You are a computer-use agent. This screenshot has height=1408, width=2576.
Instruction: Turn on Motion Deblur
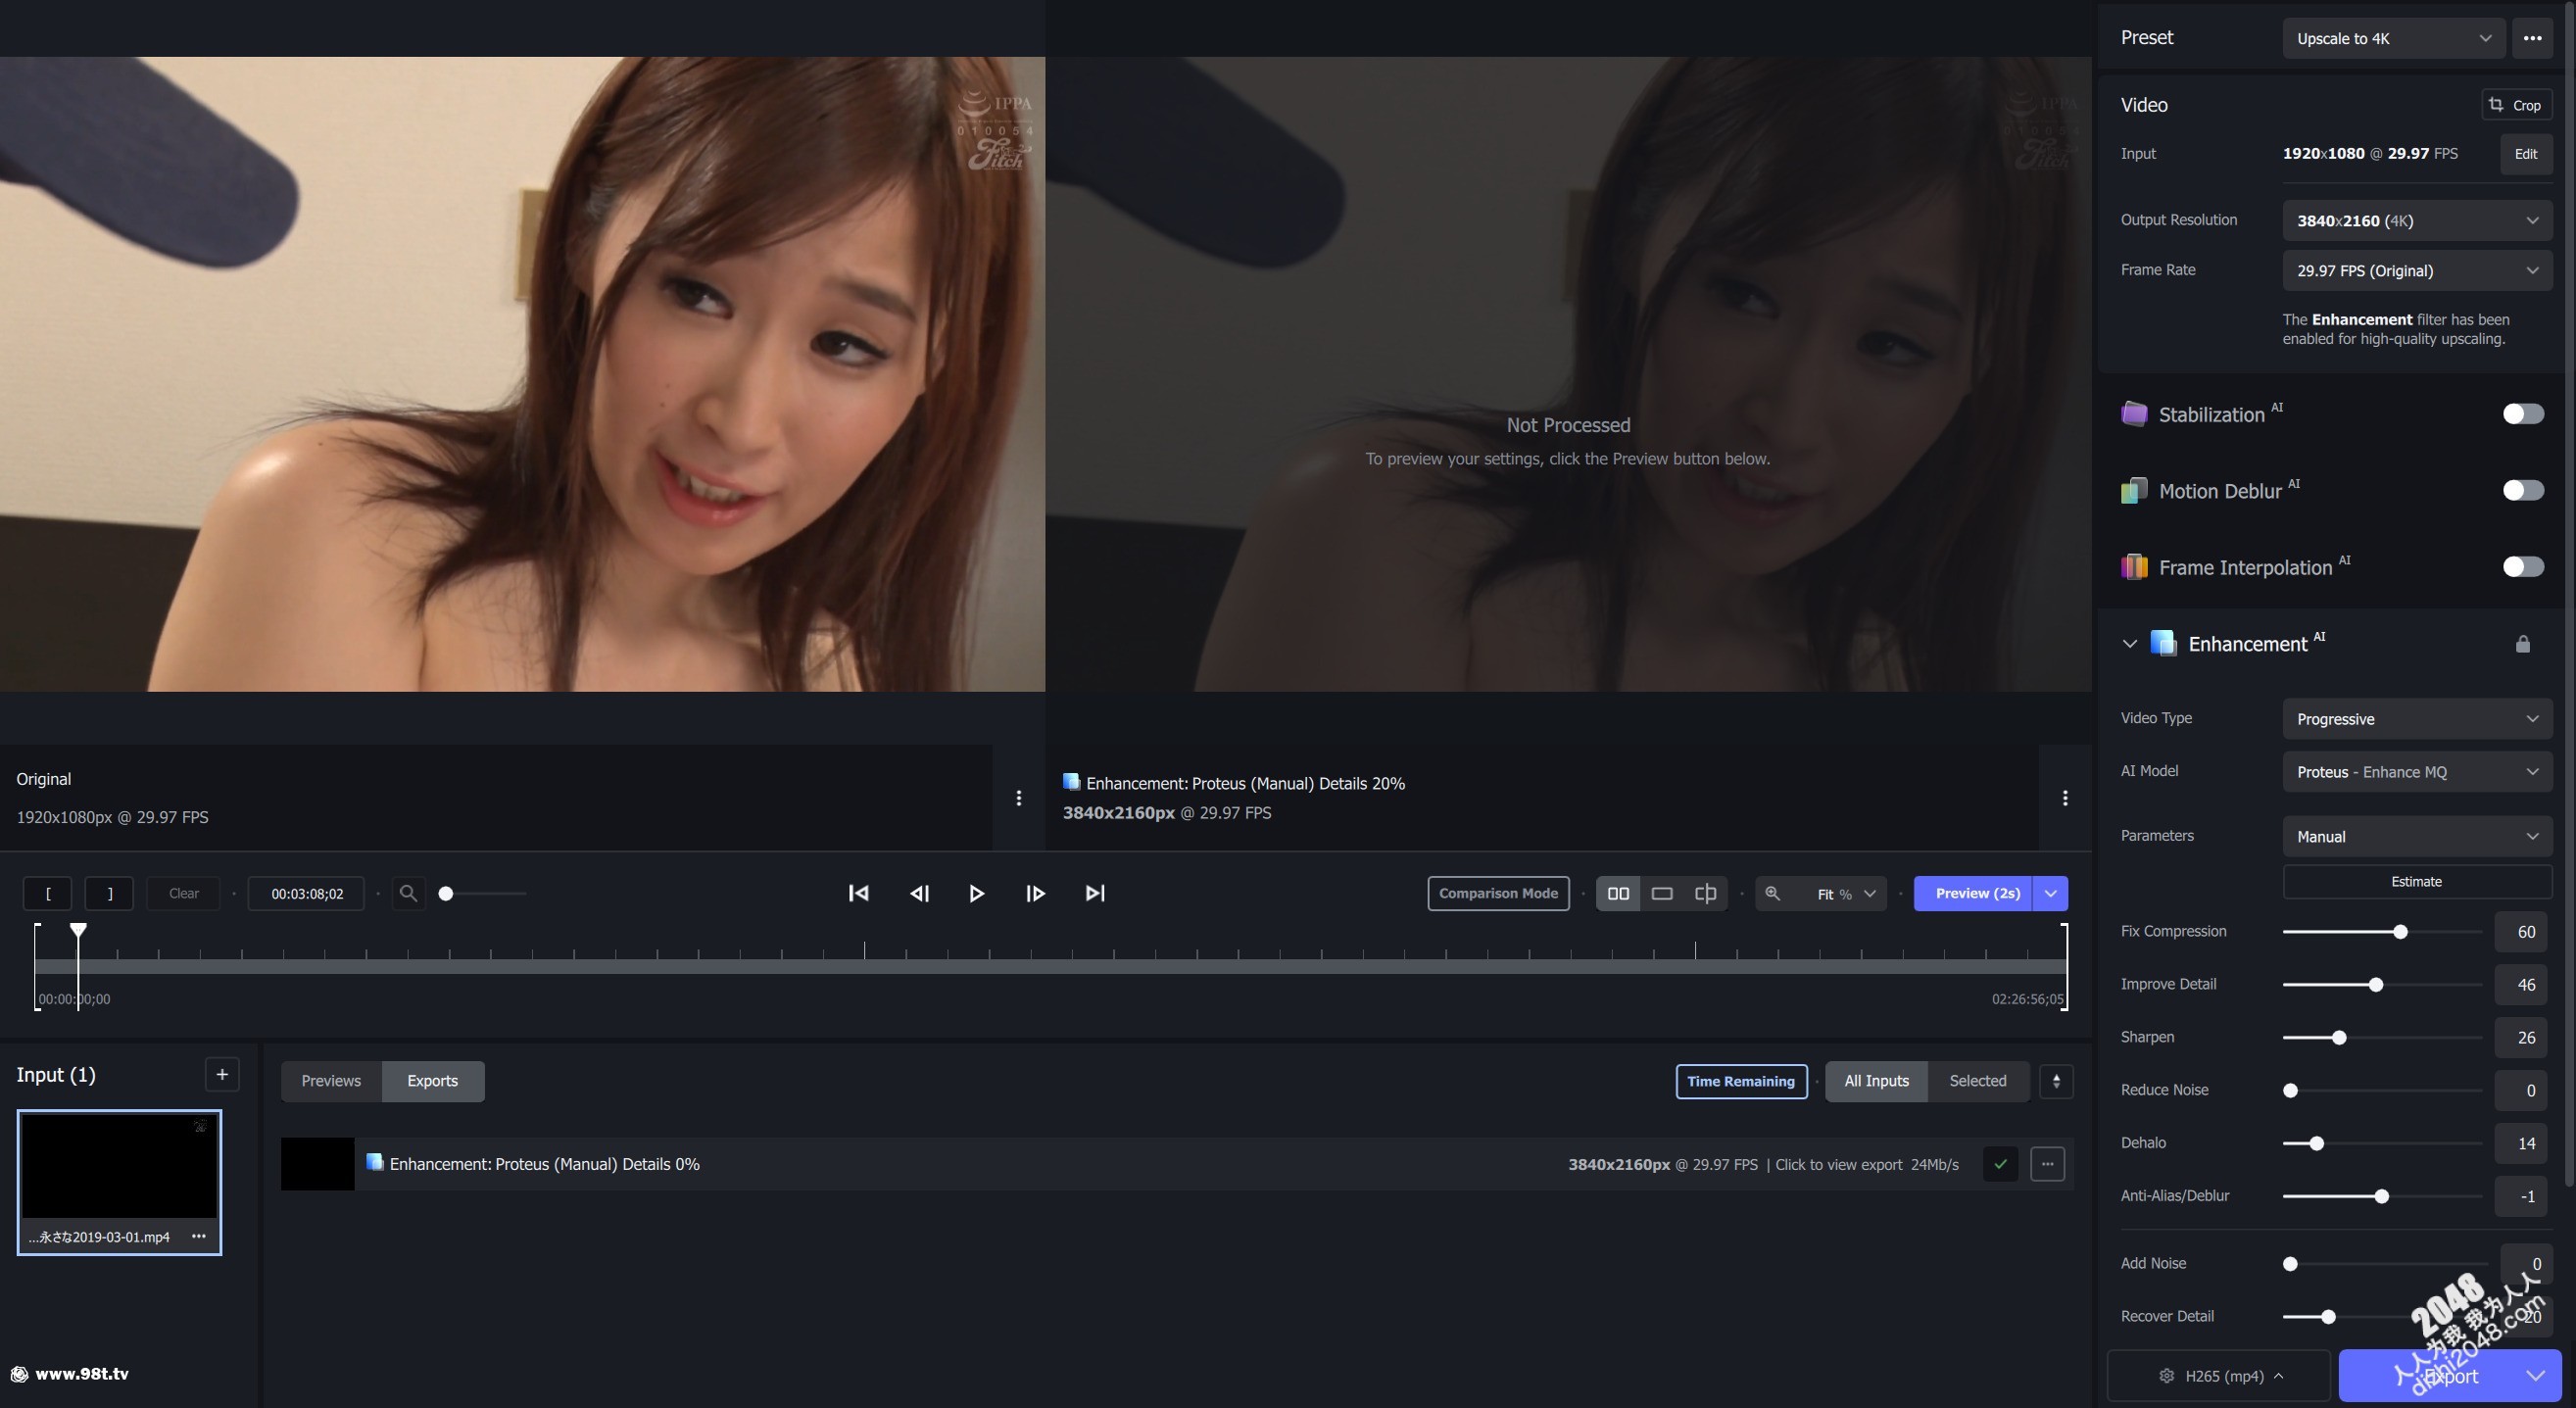tap(2522, 490)
